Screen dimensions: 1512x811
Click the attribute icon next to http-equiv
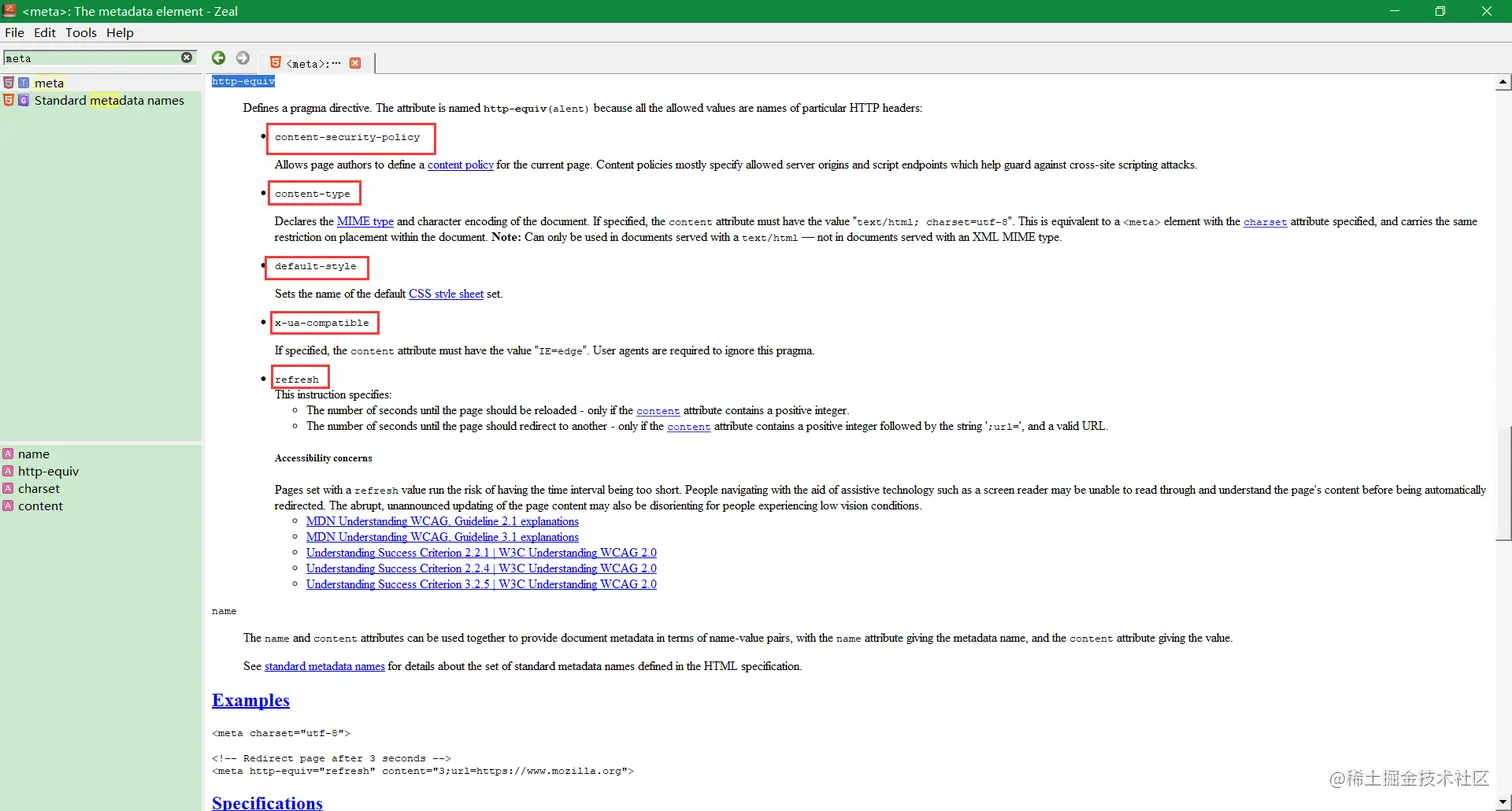[9, 471]
